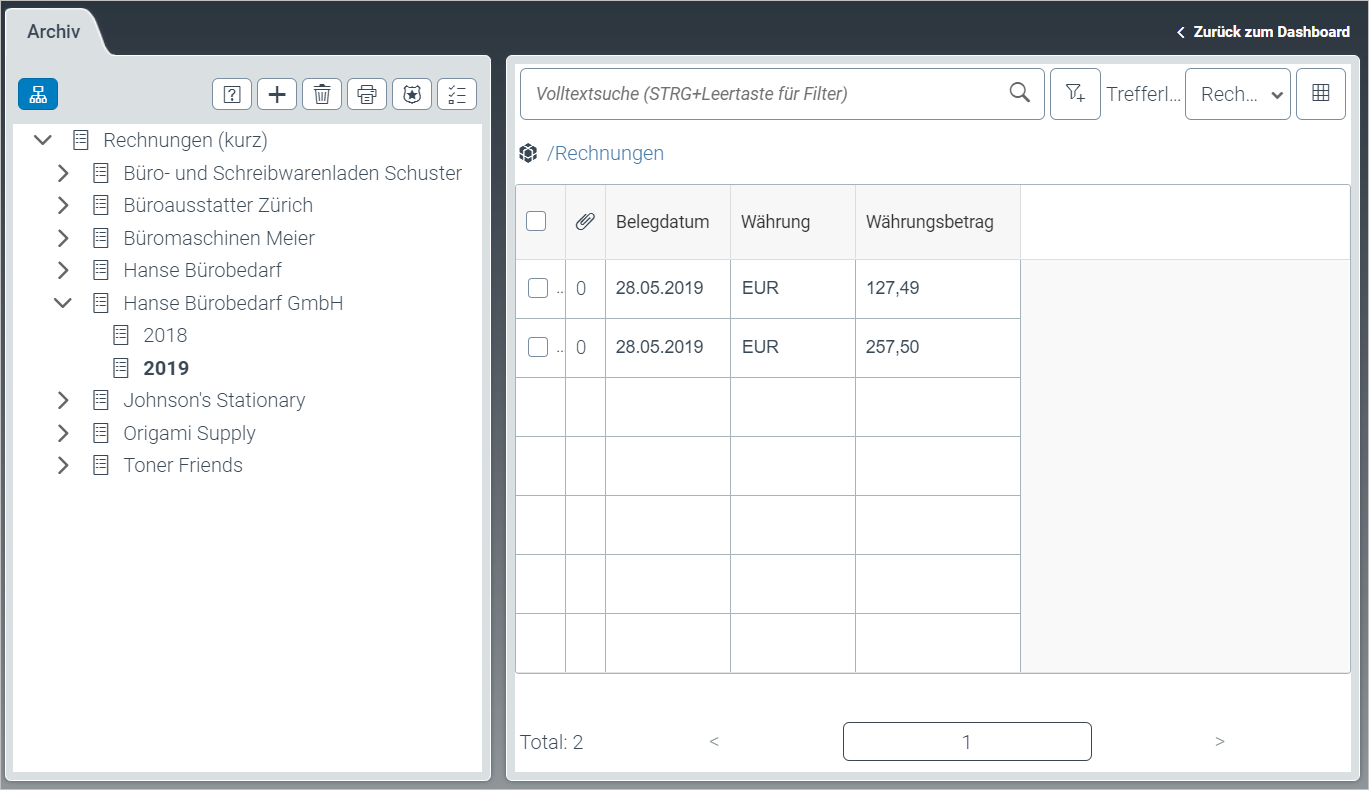1369x790 pixels.
Task: Switch to the Archiv tab
Action: point(53,32)
